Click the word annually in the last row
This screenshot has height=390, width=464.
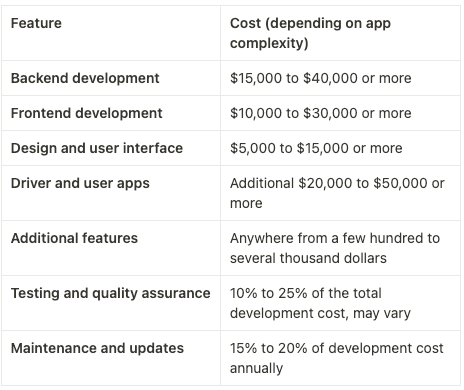(x=256, y=368)
